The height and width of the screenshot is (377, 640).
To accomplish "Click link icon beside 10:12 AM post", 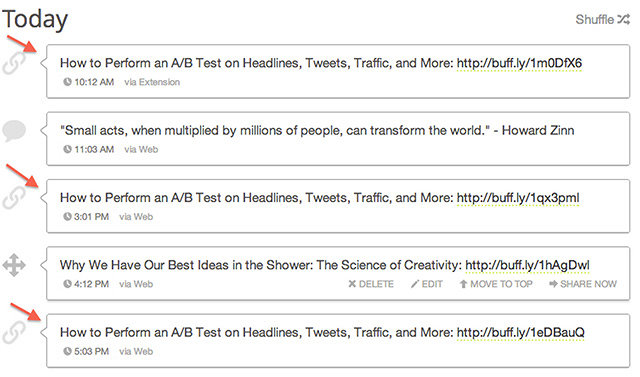I will click(14, 64).
